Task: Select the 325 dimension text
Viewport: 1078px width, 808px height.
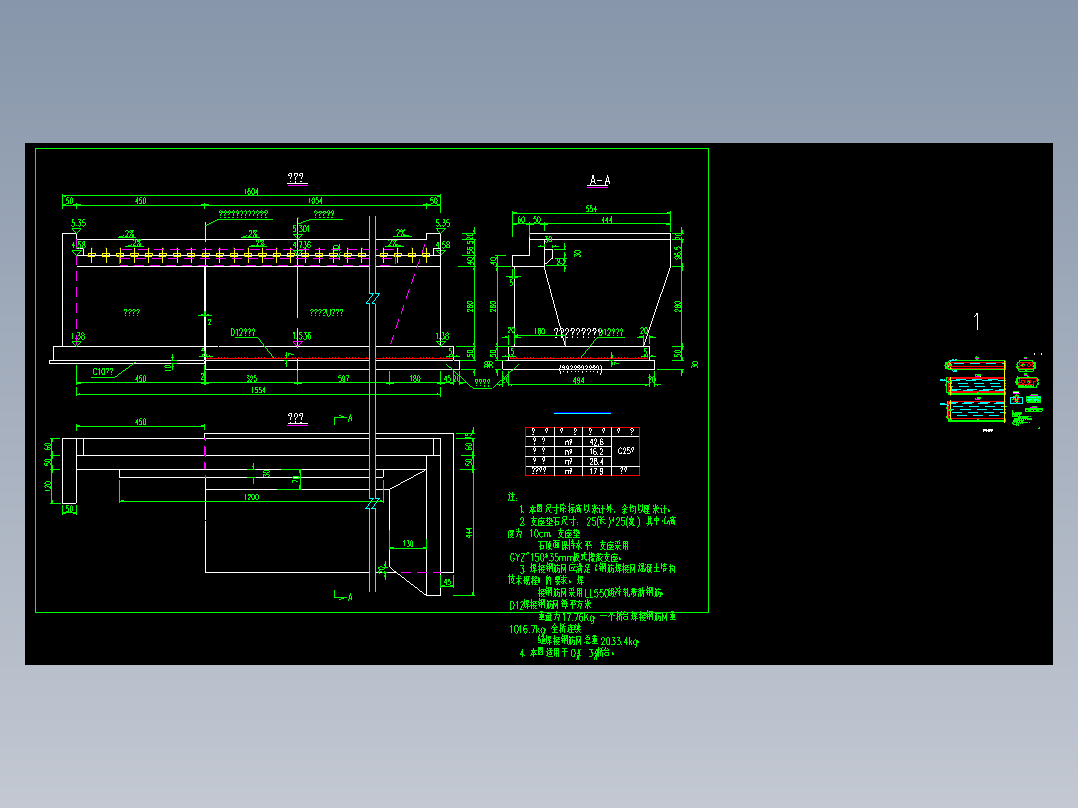Action: (251, 378)
